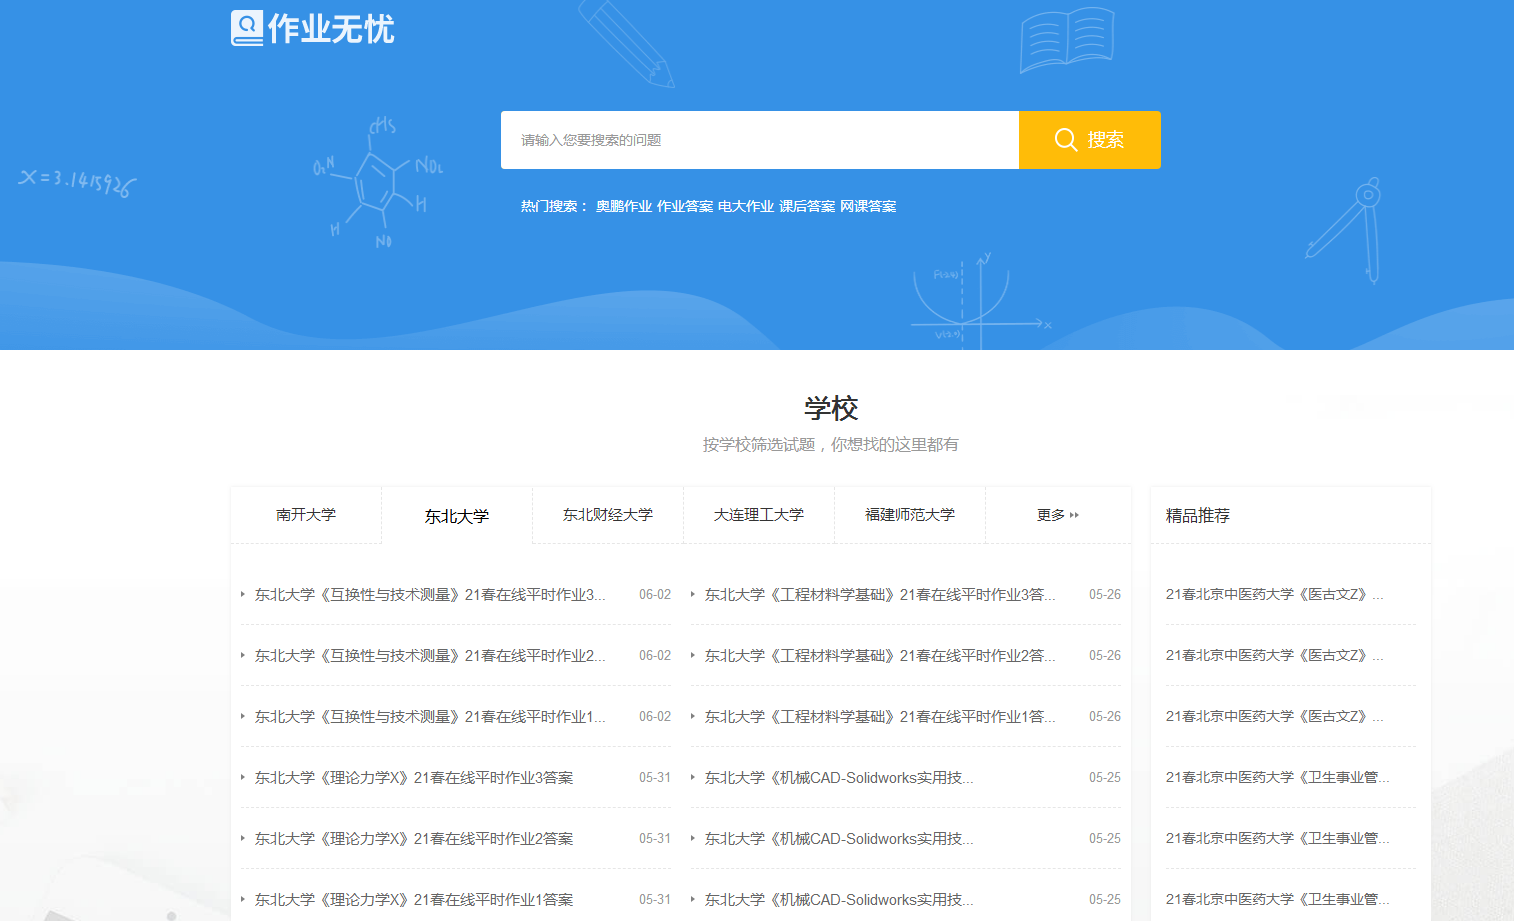Click the 精品推荐 heading
Viewport: 1514px width, 921px height.
click(1198, 515)
